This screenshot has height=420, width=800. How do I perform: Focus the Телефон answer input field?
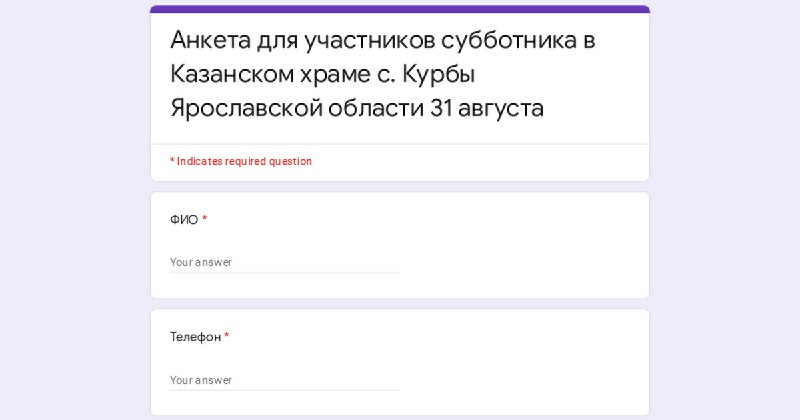[285, 380]
